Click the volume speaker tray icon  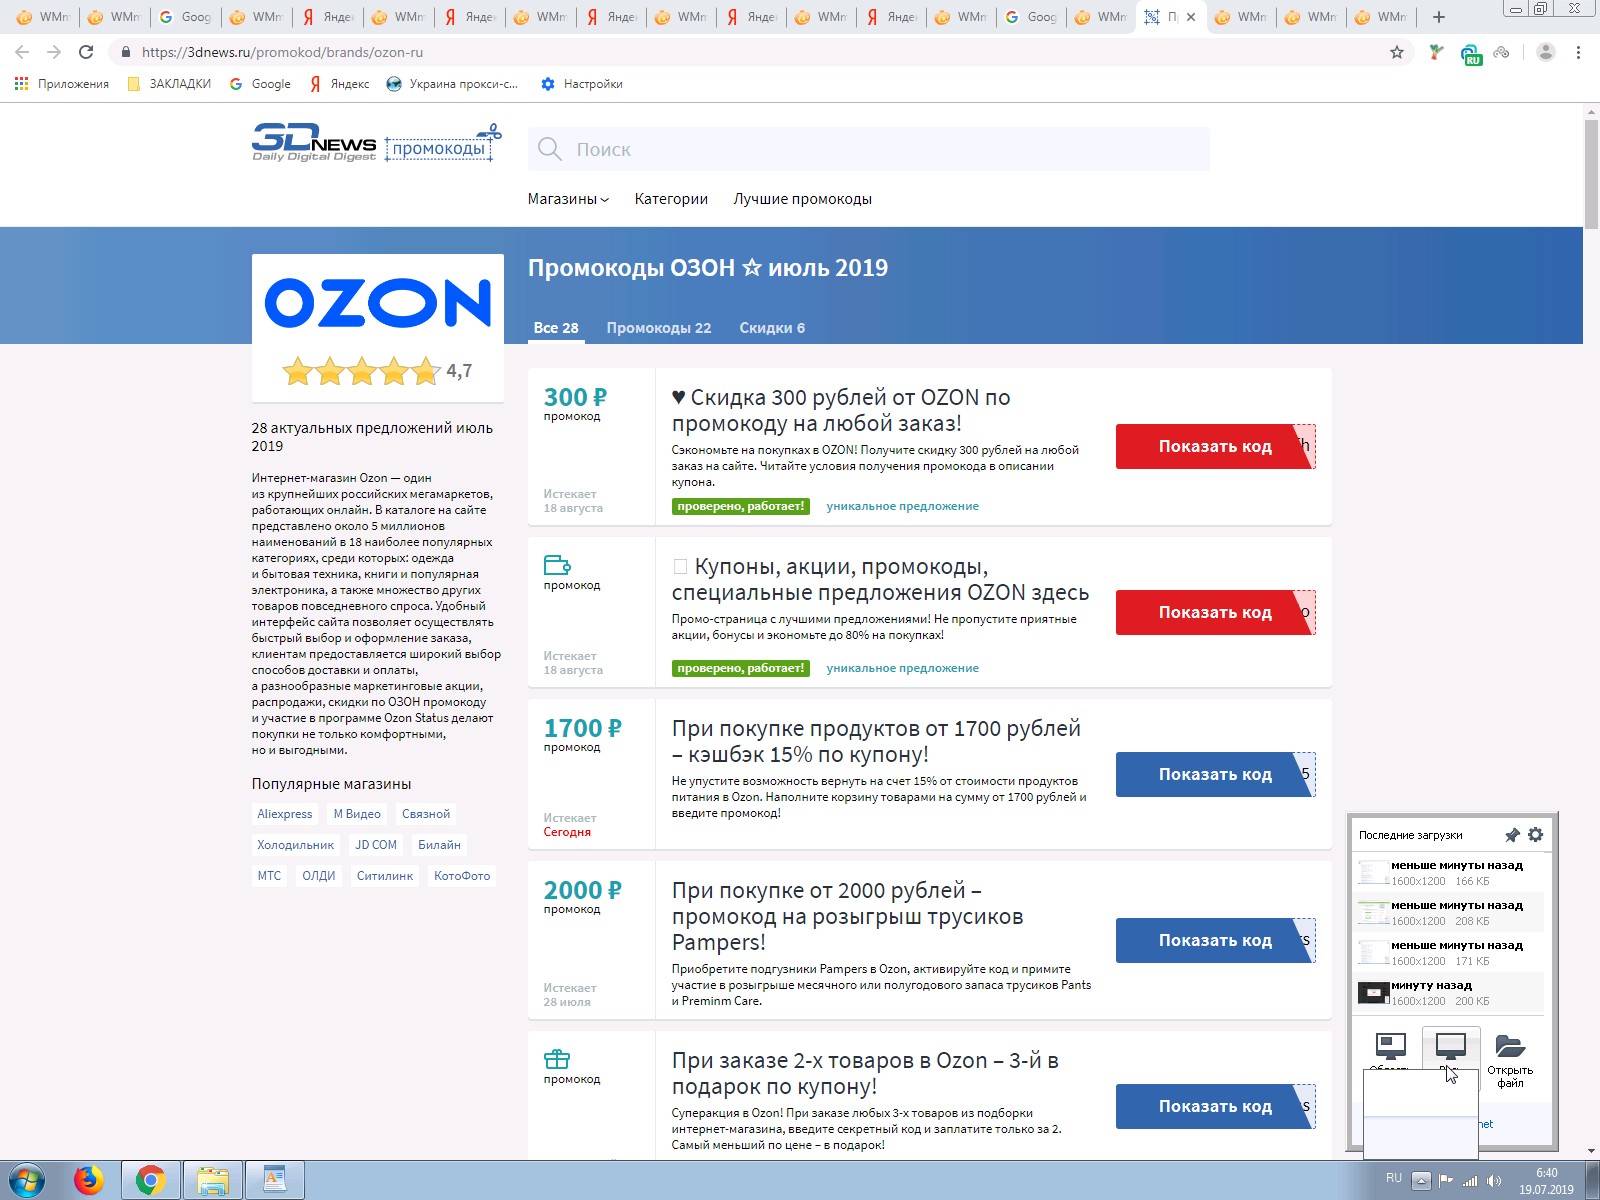tap(1494, 1181)
